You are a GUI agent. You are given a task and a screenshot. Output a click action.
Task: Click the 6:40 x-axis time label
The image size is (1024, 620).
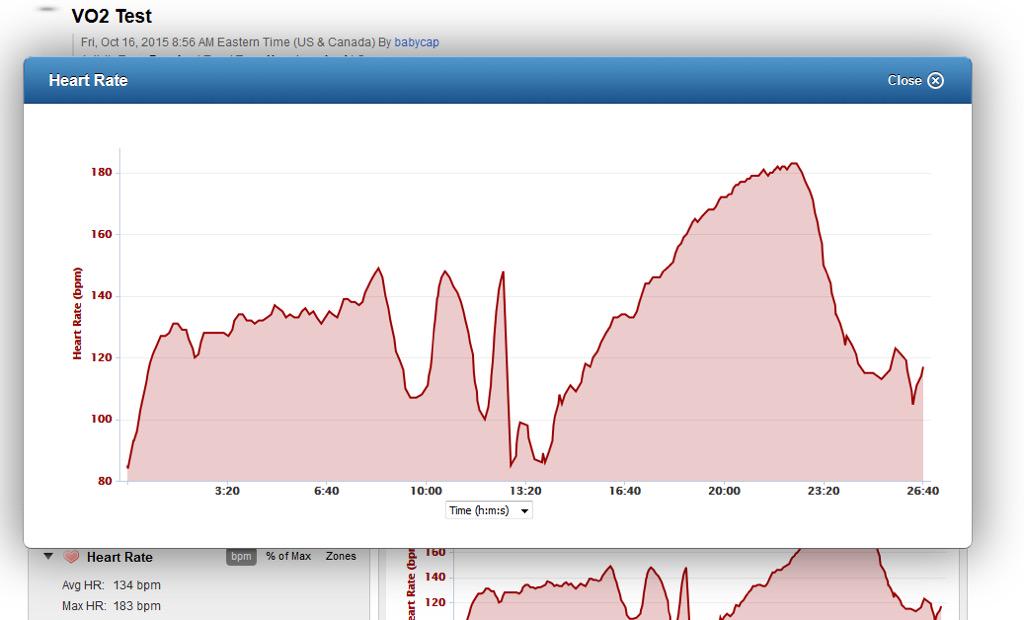pyautogui.click(x=327, y=491)
